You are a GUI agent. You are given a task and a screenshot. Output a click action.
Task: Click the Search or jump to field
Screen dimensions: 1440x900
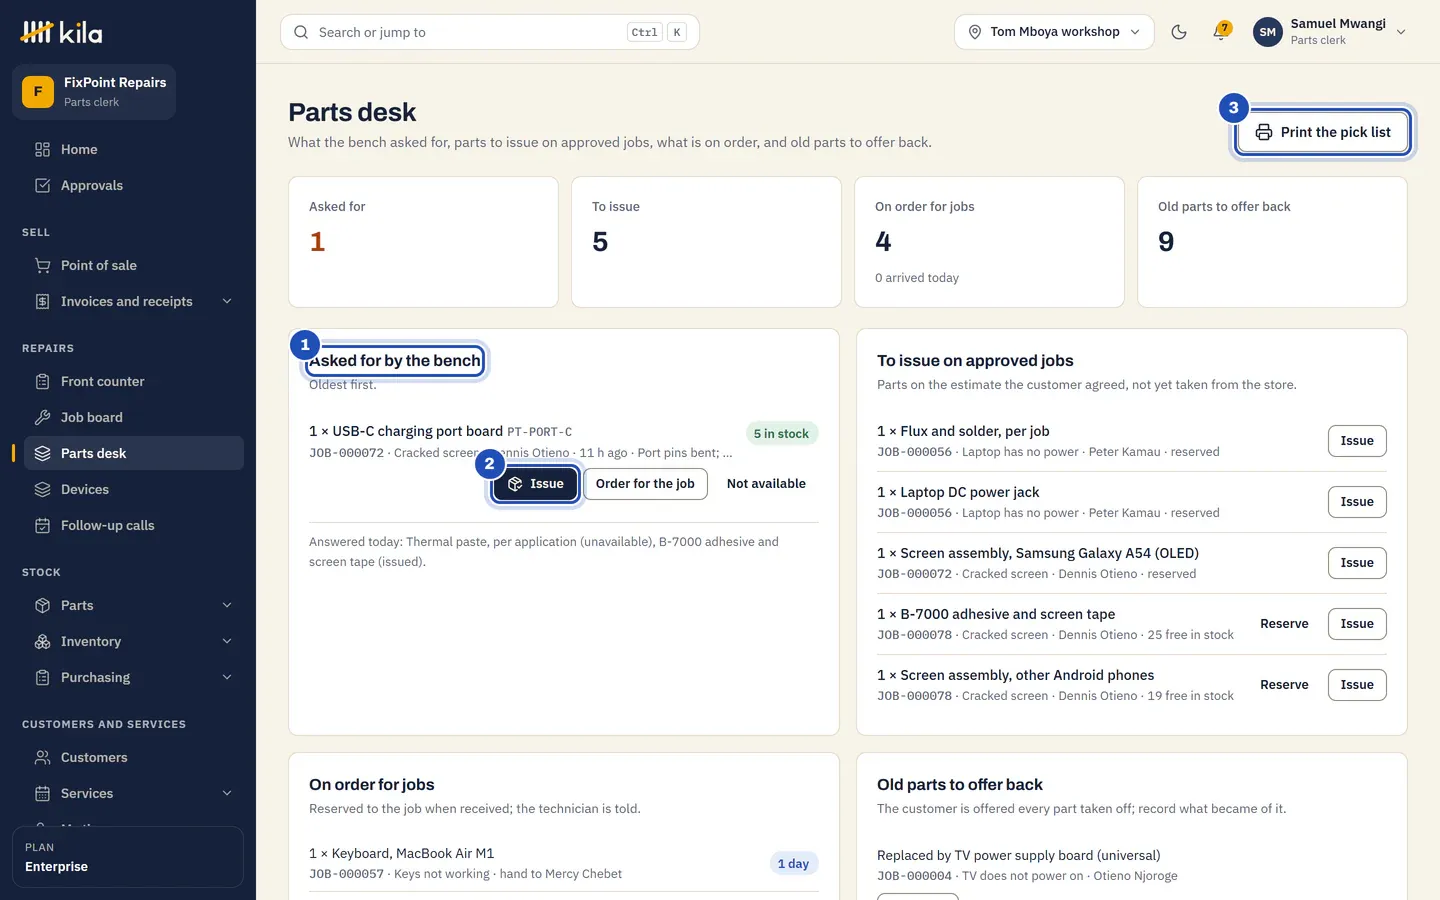point(490,32)
